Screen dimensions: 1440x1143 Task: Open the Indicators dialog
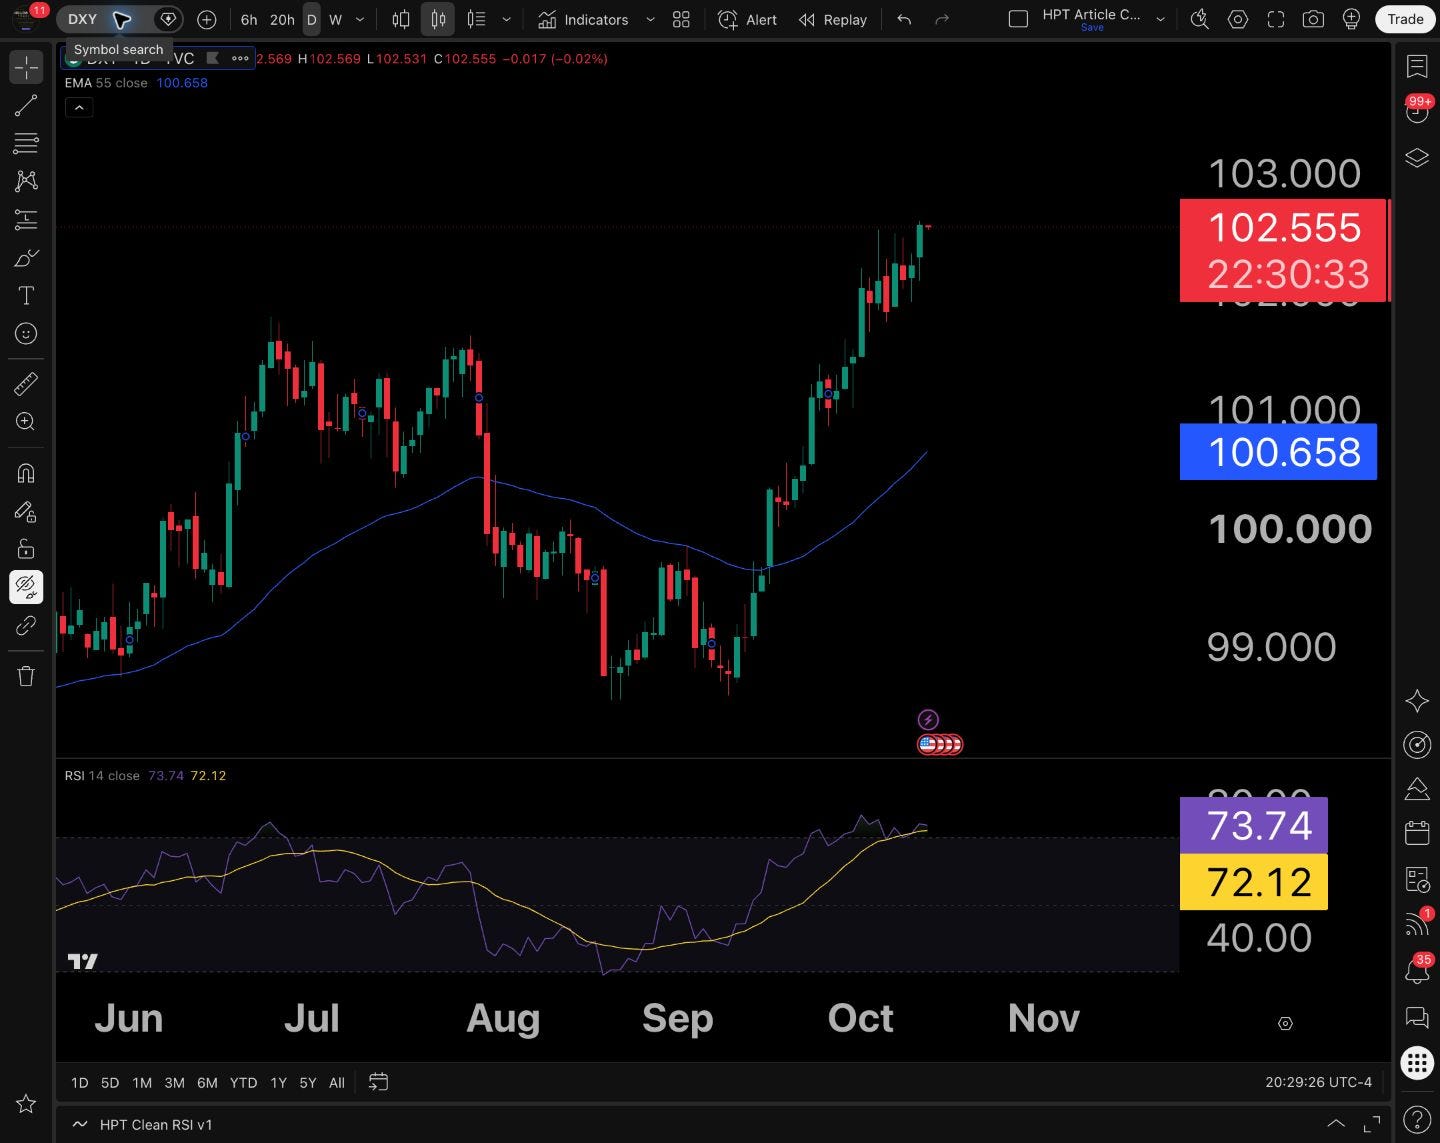[583, 19]
